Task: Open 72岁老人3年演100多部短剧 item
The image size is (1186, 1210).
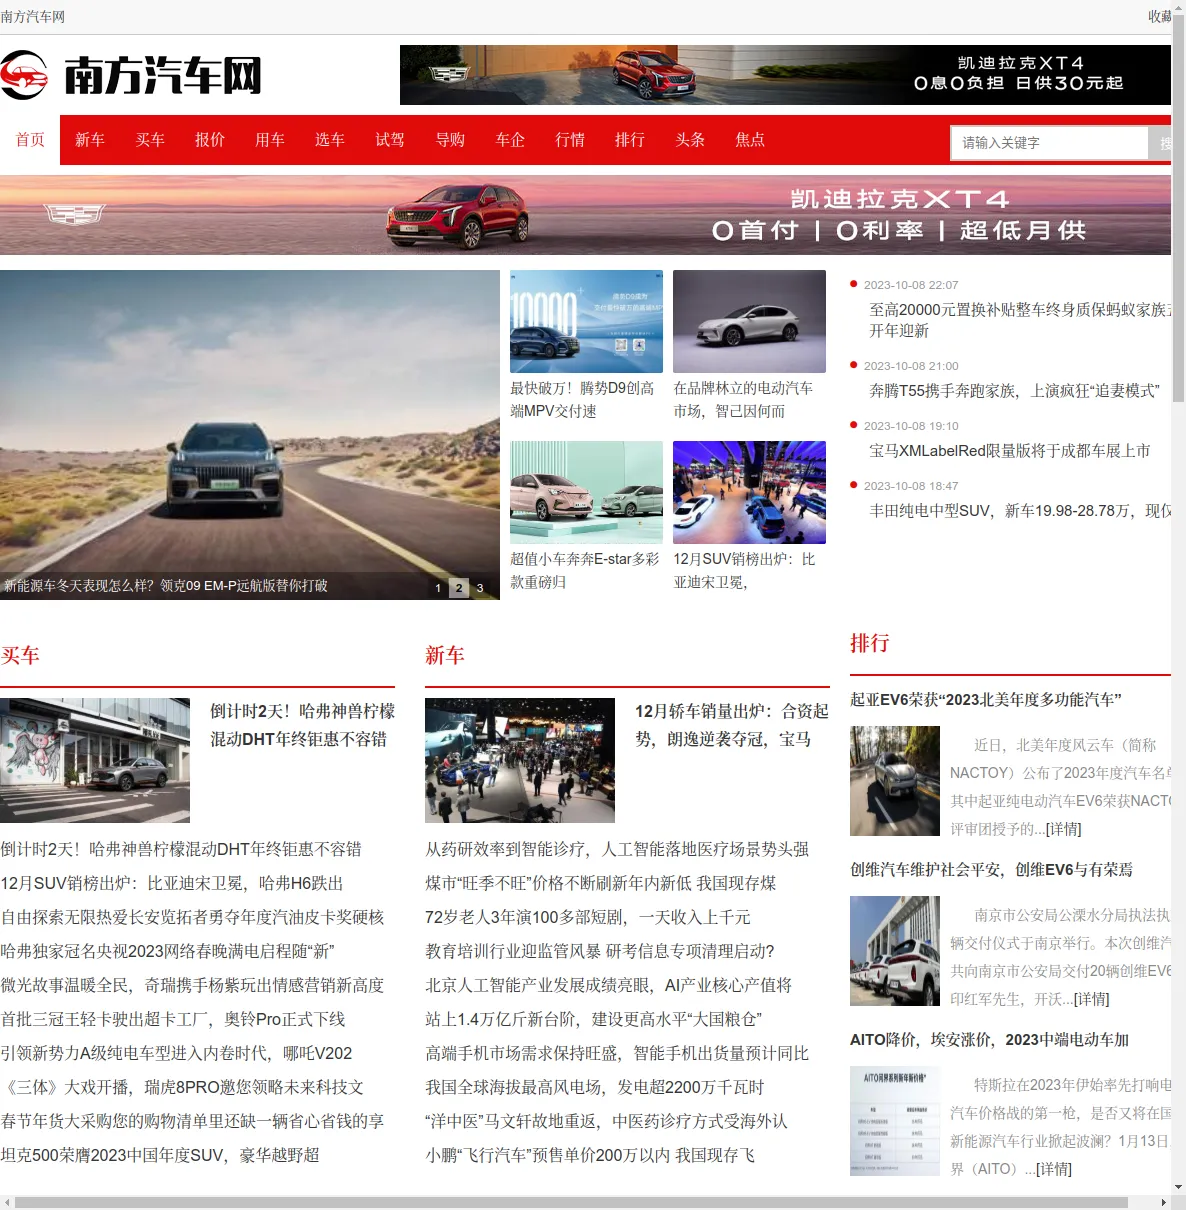Action: coord(588,917)
